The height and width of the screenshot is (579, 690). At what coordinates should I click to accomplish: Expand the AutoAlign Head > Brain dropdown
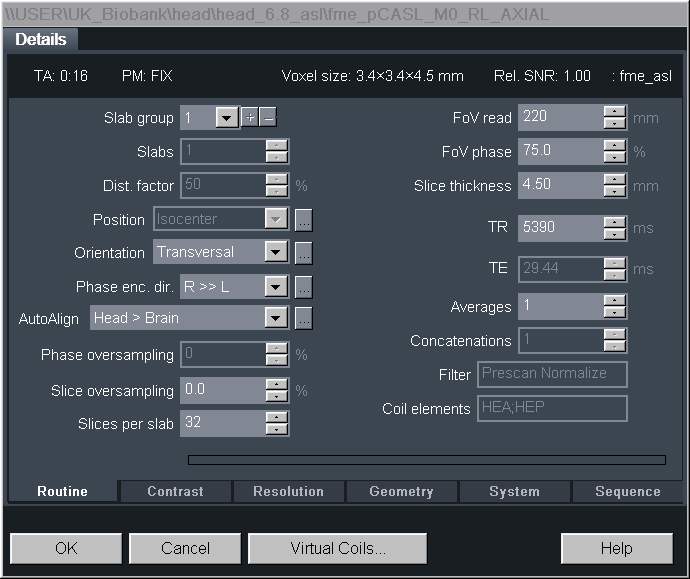point(277,319)
